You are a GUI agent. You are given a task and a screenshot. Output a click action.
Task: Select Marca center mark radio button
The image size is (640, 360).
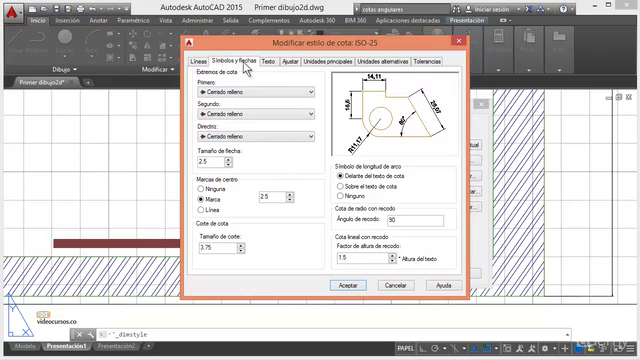200,200
